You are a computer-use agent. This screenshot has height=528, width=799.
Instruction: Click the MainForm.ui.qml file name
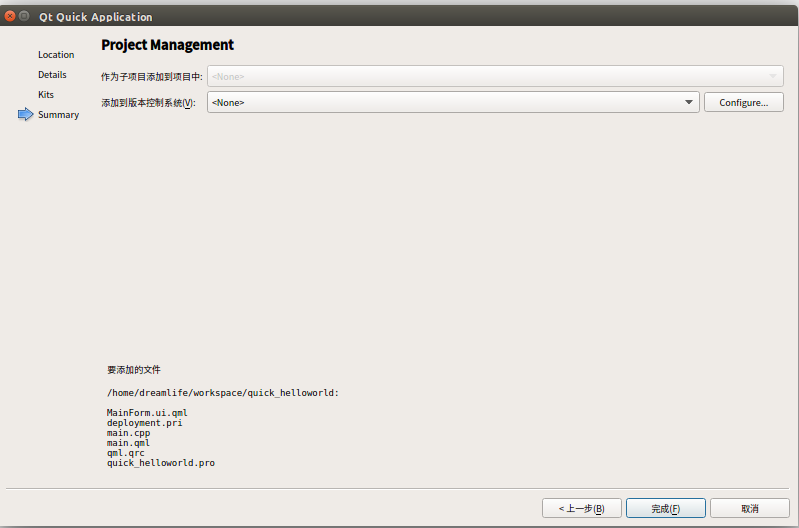pos(147,413)
